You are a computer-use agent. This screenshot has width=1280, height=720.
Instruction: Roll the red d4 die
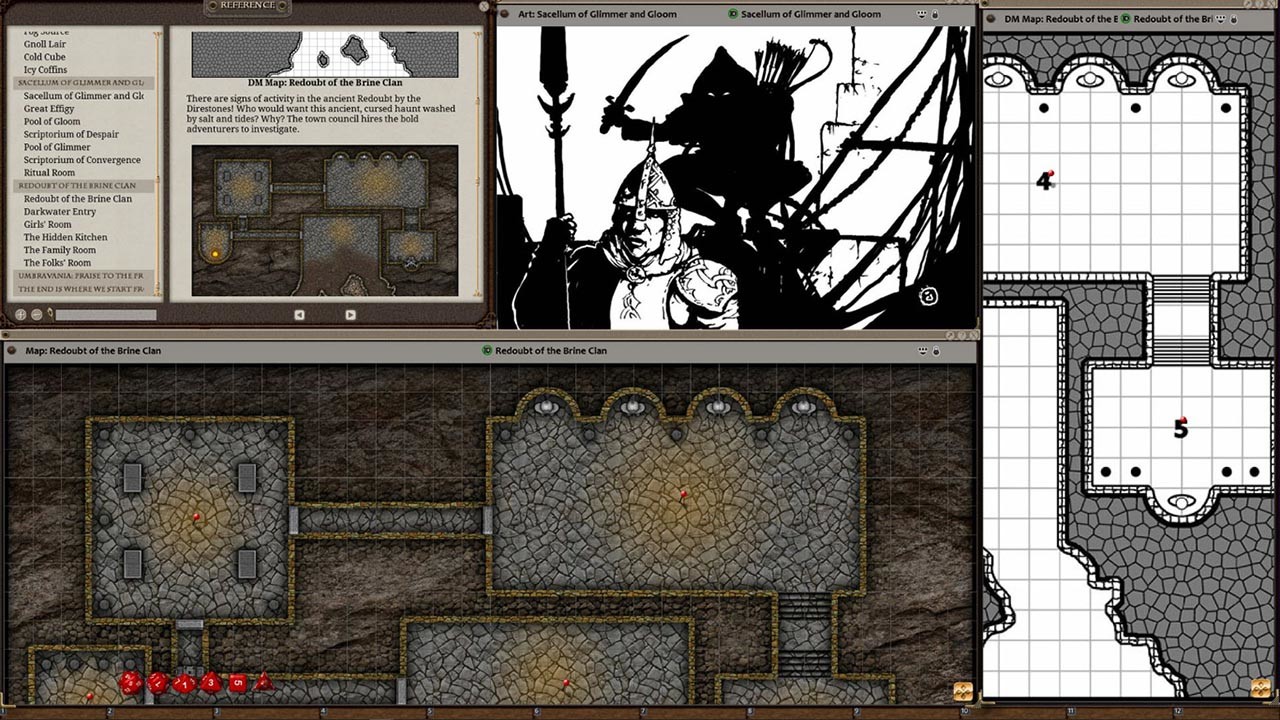click(263, 683)
